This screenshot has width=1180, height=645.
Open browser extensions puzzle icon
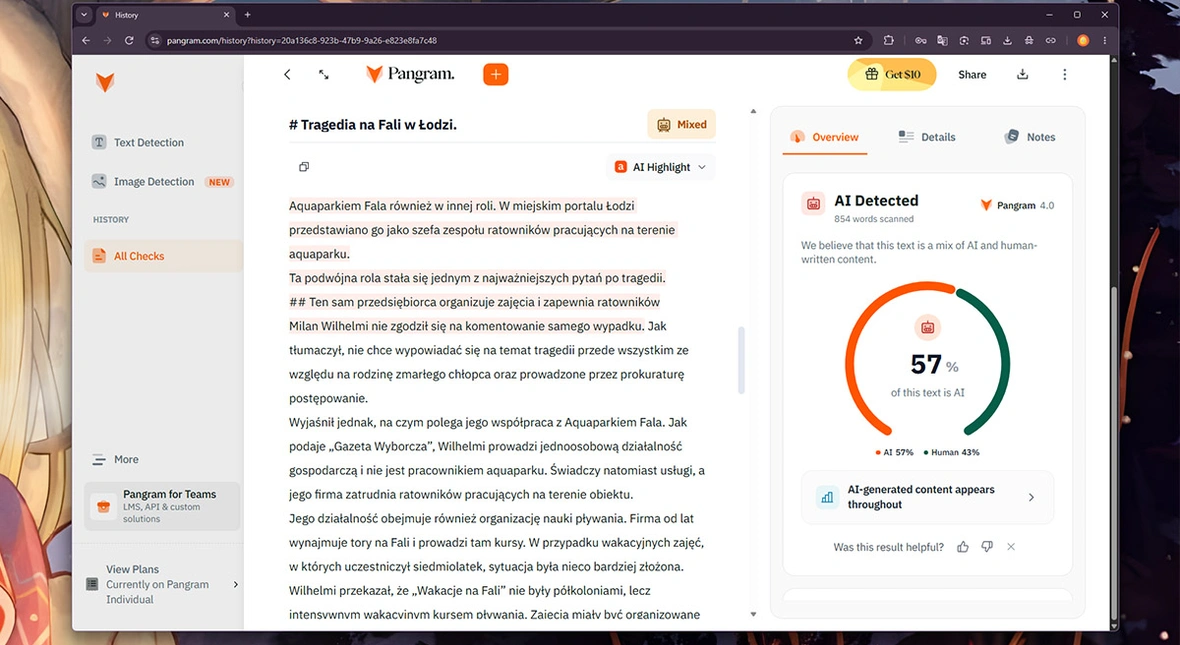click(x=888, y=41)
